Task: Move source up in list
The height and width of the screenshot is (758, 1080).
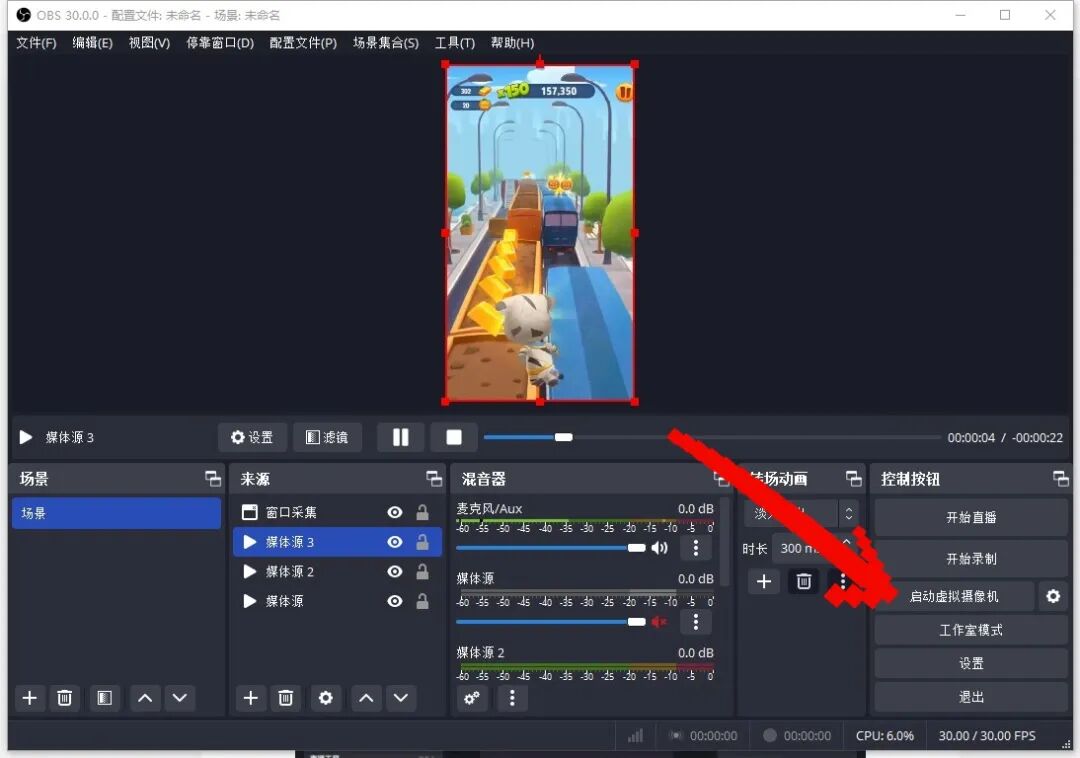Action: (x=366, y=698)
